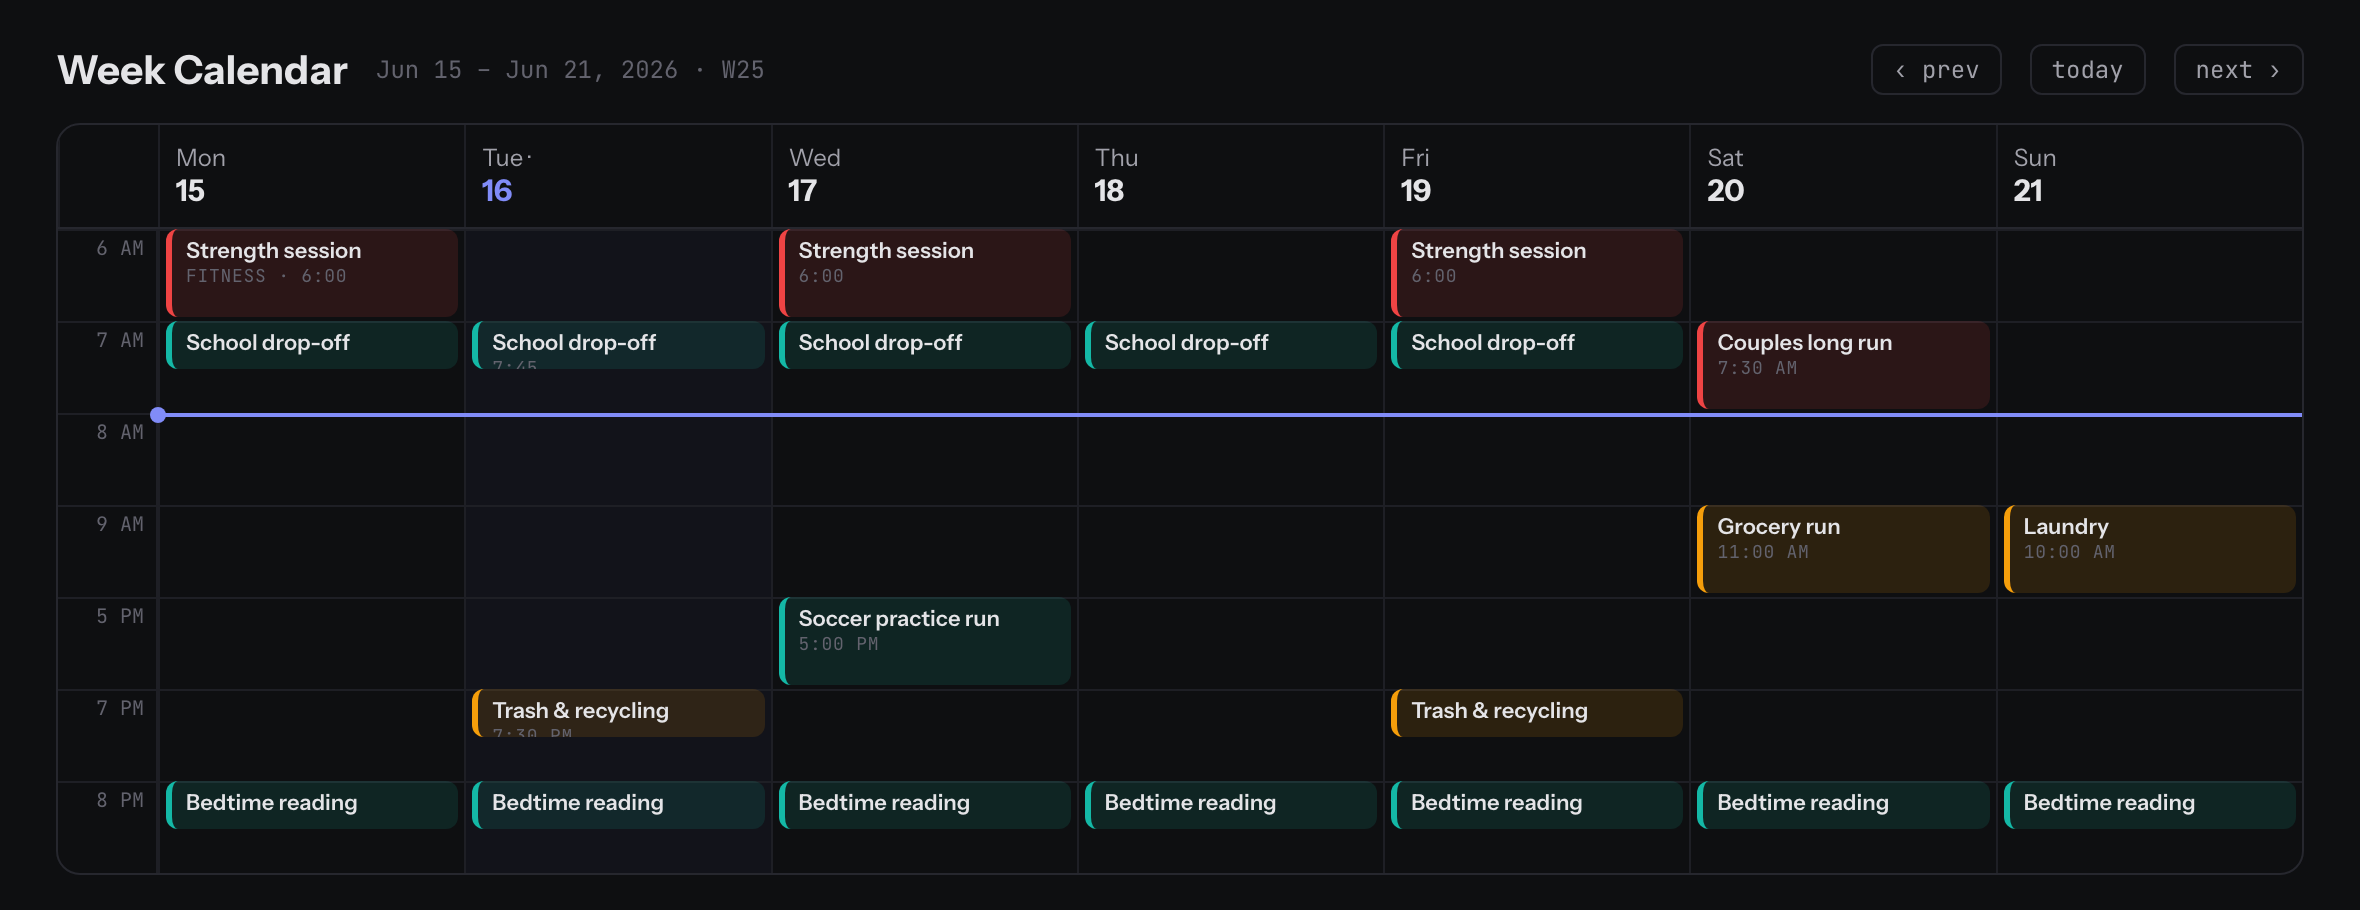Click the 6 AM time label

click(120, 248)
